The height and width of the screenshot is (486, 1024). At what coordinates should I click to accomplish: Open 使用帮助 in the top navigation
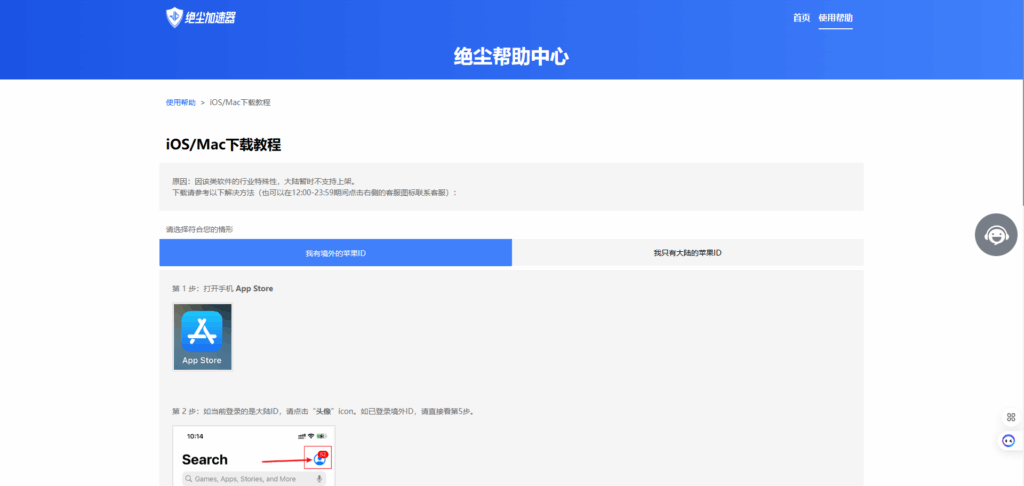pos(835,18)
